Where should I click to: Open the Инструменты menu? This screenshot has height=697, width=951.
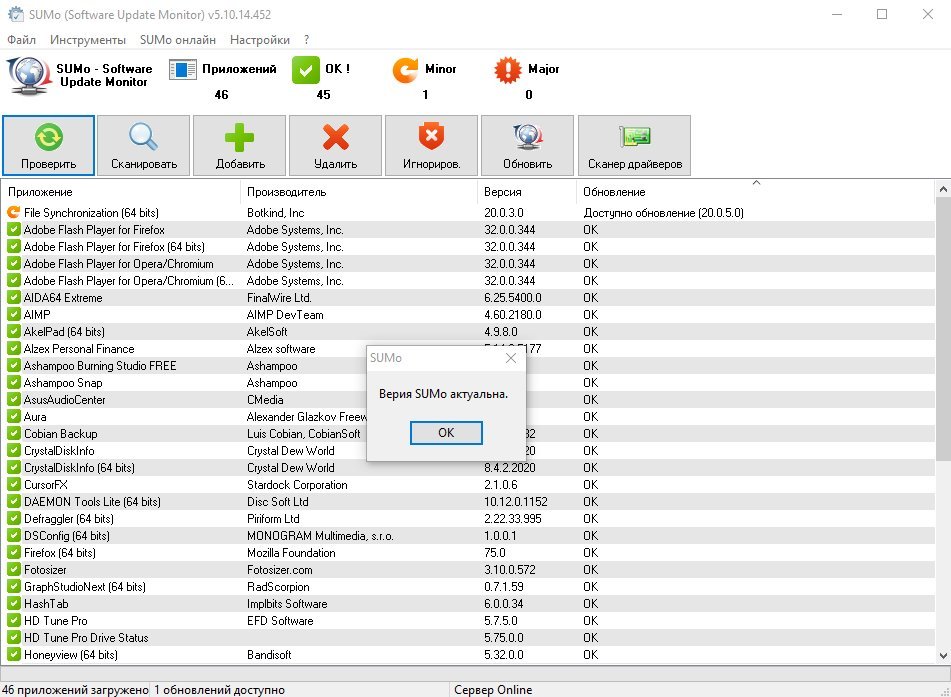point(88,40)
